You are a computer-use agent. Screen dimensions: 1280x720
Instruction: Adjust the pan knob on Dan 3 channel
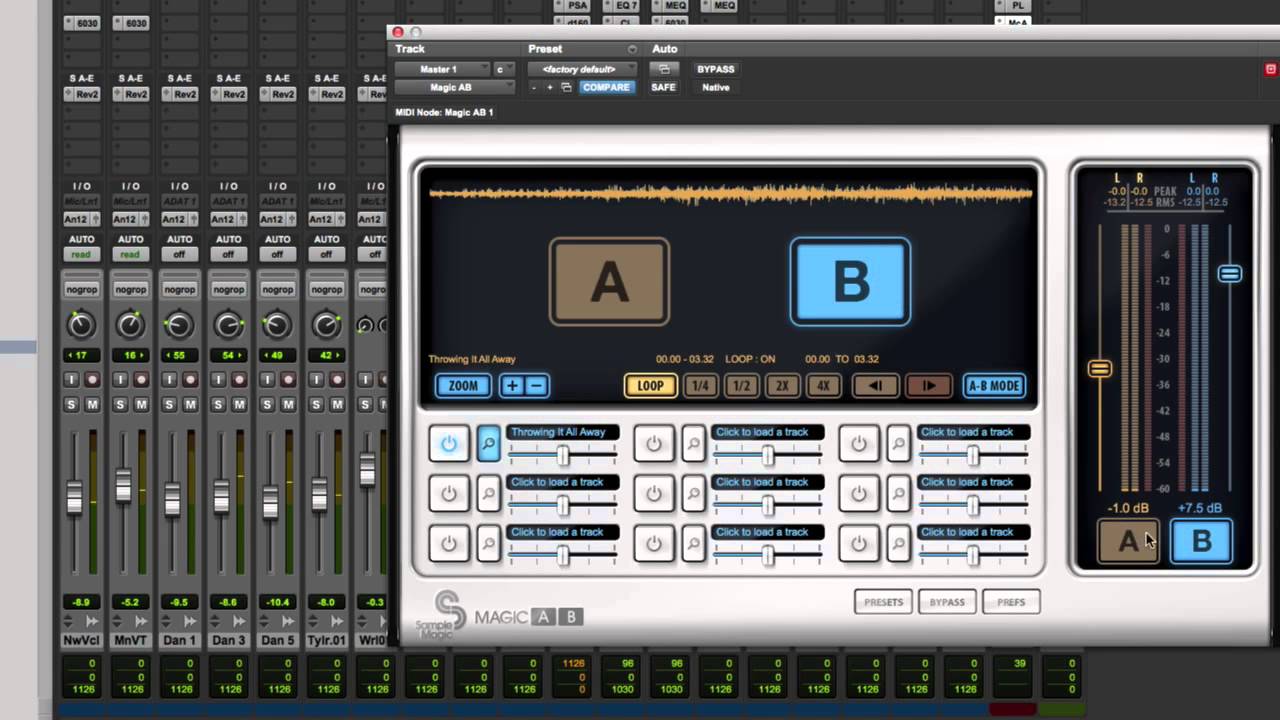pos(228,324)
